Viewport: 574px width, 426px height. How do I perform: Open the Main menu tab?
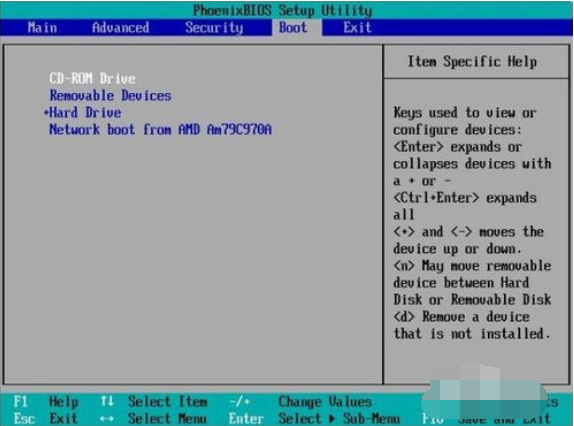pos(42,27)
